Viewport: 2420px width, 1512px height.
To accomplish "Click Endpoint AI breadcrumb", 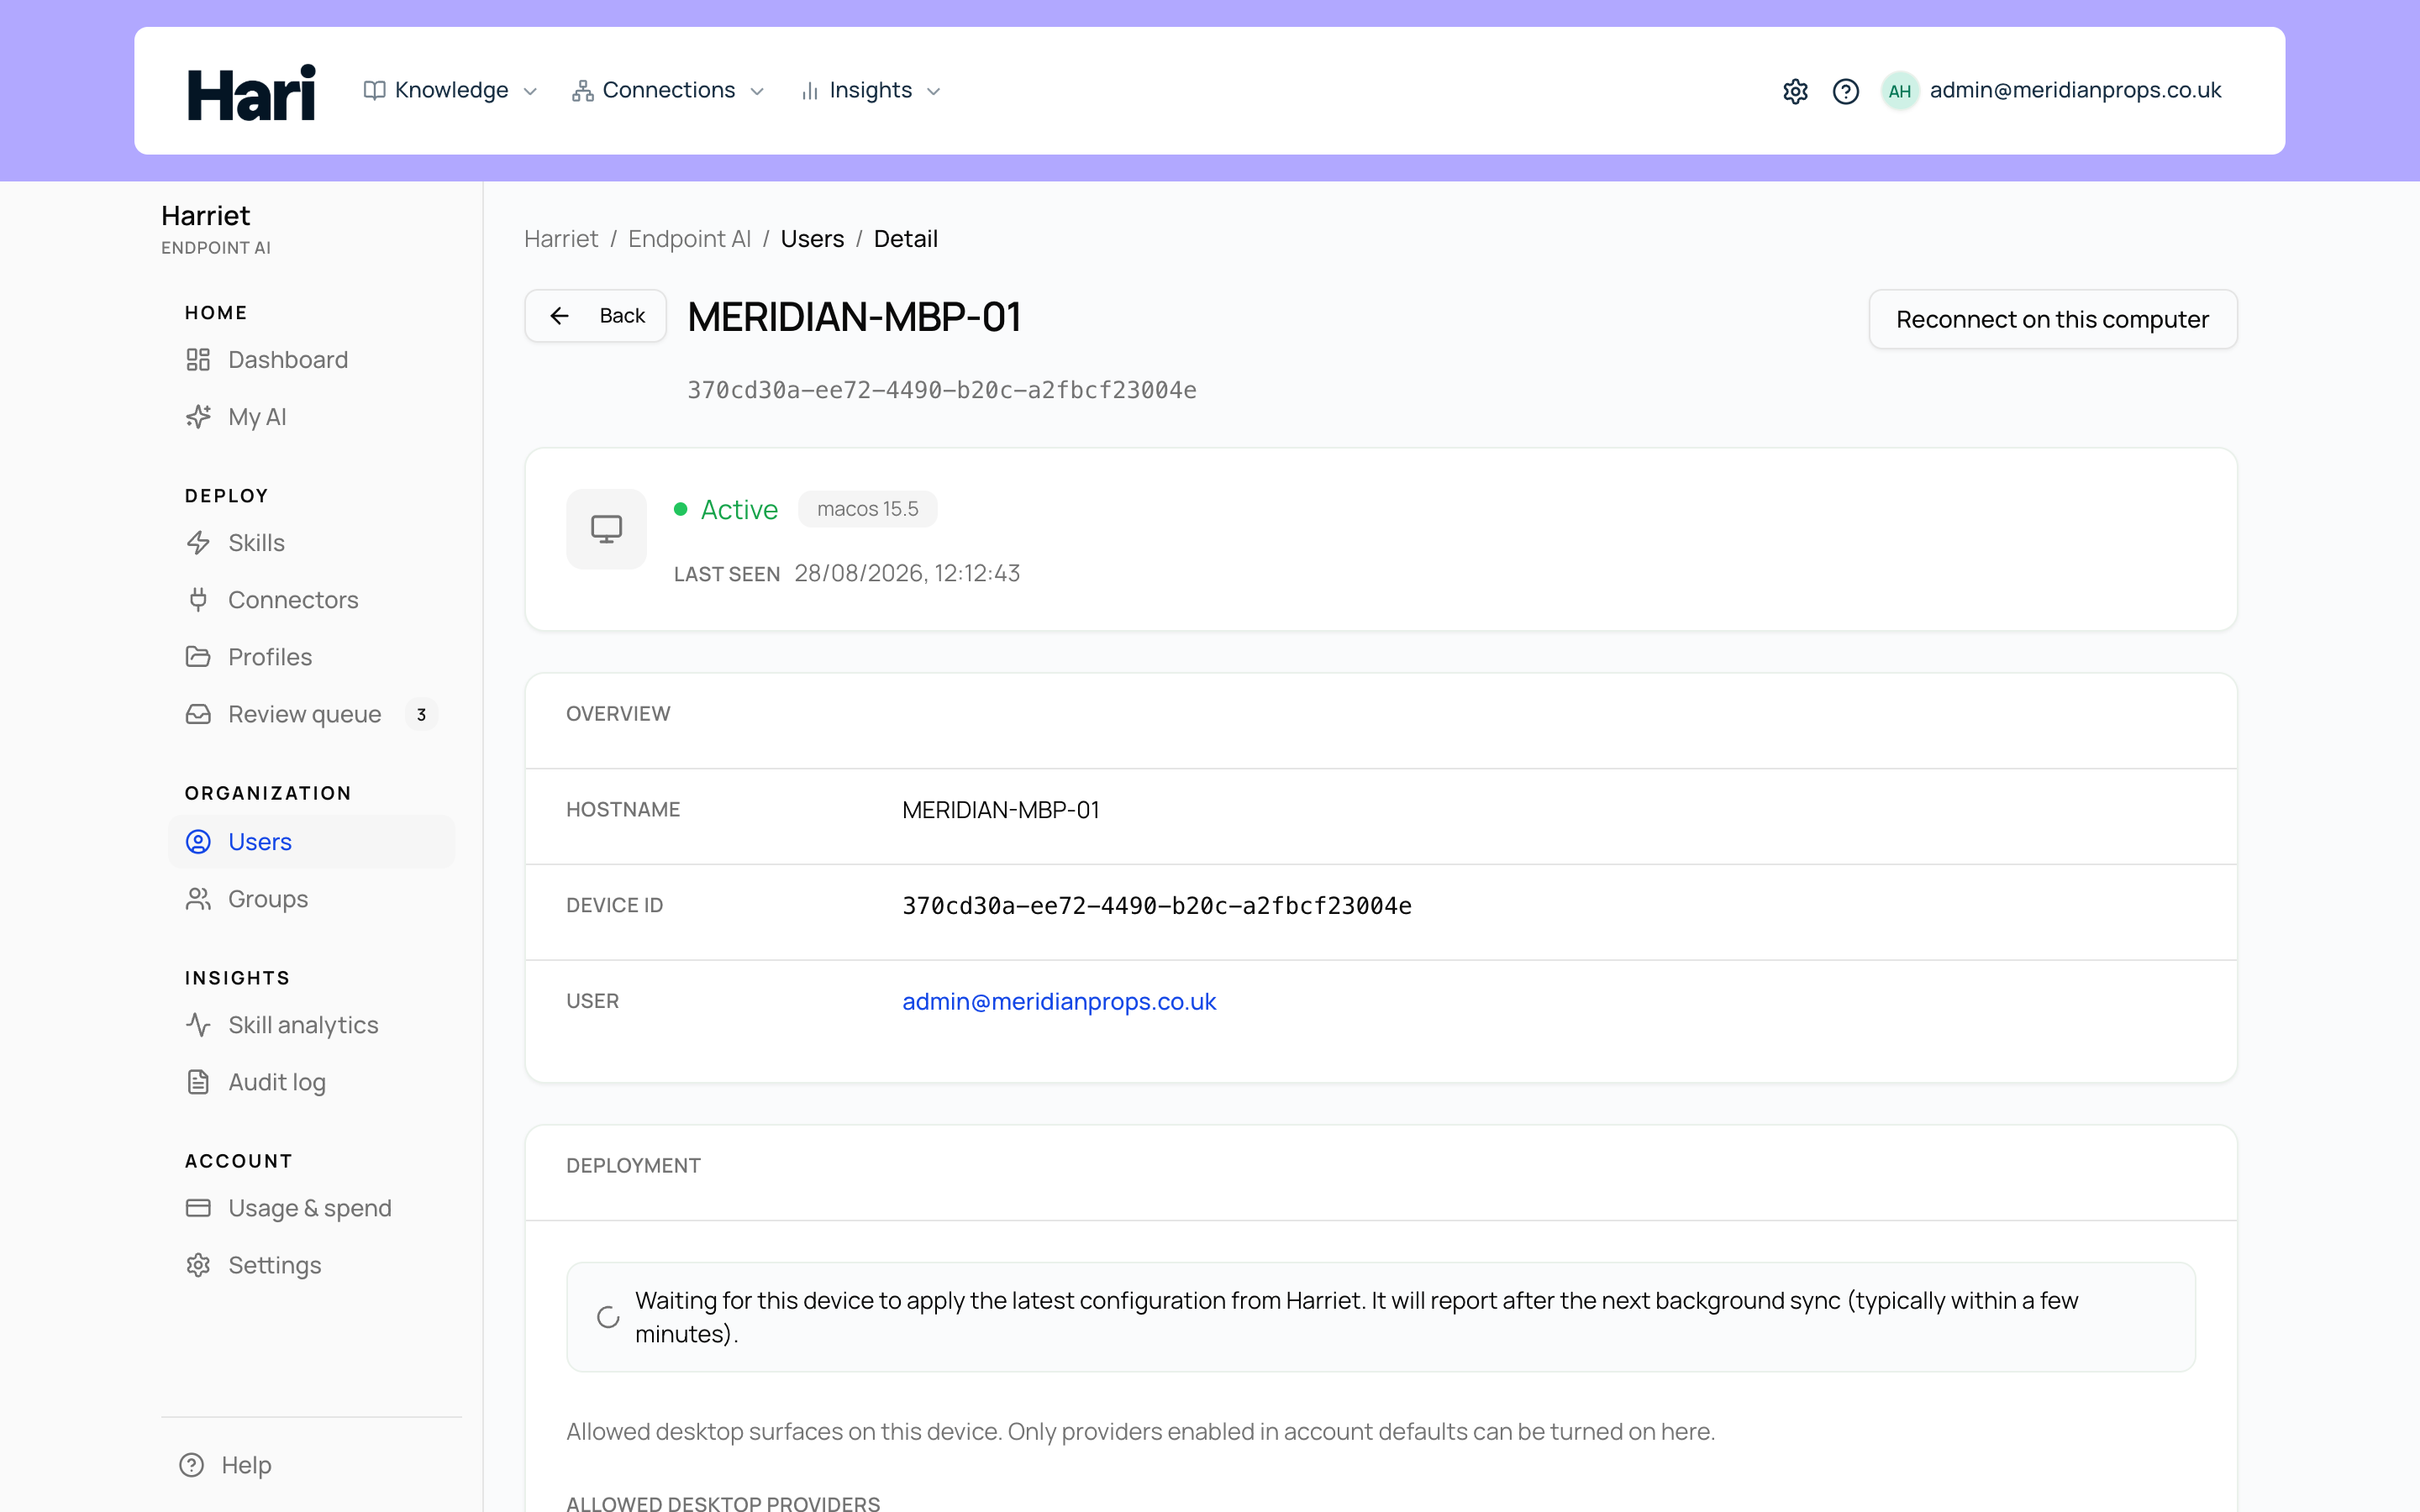I will tap(689, 239).
